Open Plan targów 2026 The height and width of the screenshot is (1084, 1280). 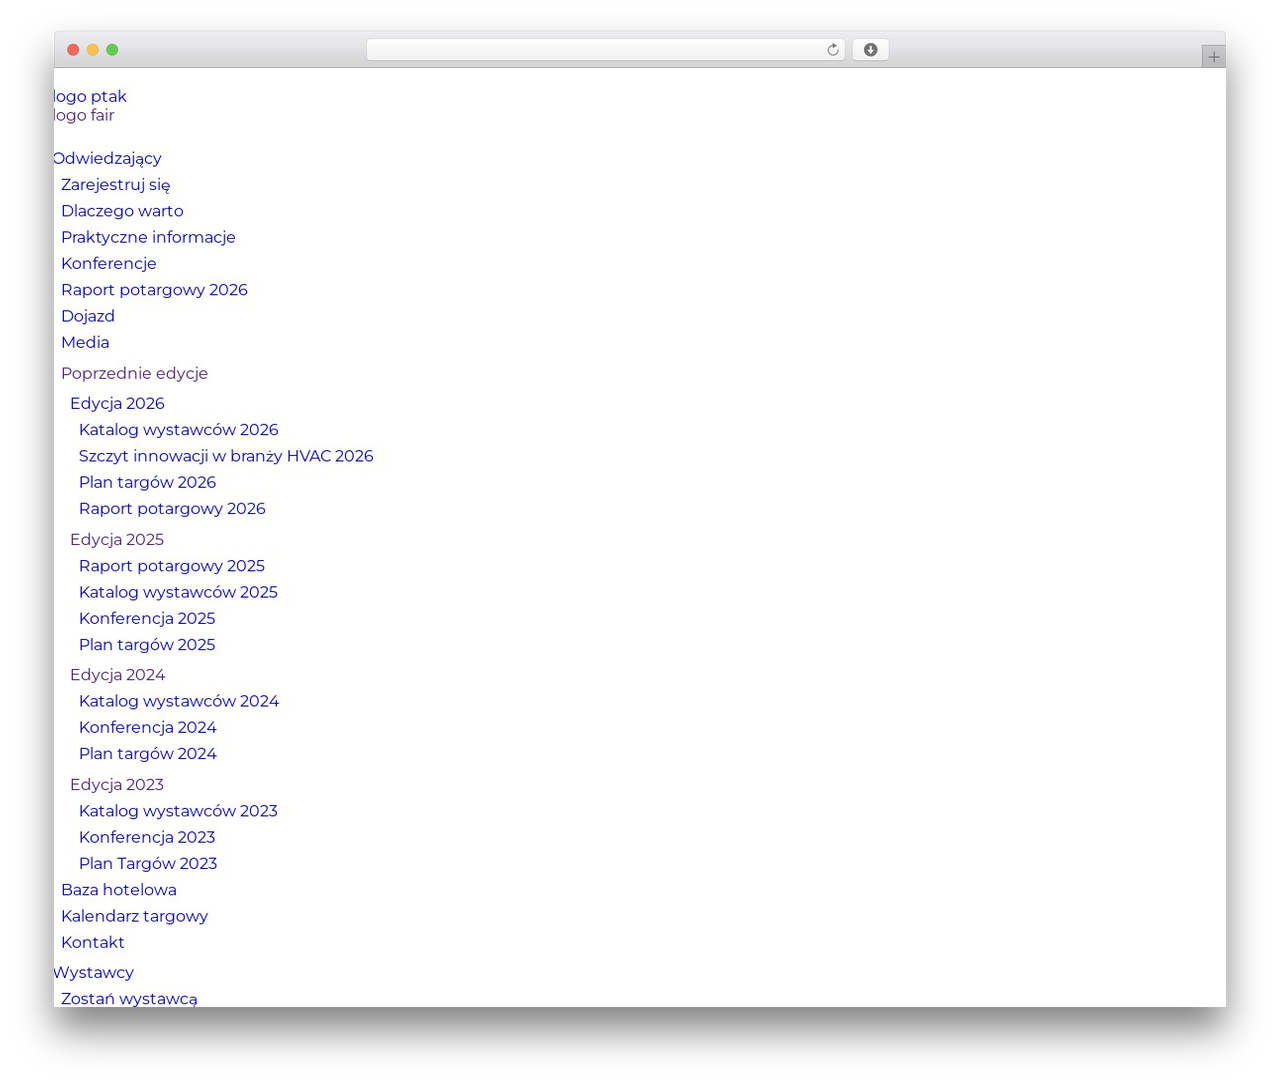(x=147, y=482)
